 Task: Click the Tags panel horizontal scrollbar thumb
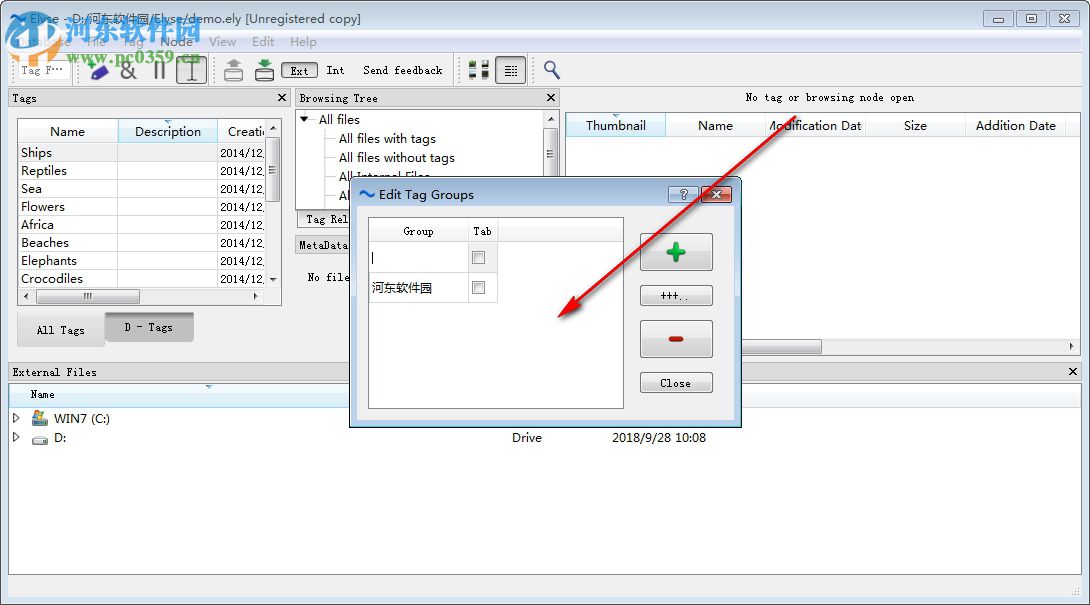tap(88, 296)
